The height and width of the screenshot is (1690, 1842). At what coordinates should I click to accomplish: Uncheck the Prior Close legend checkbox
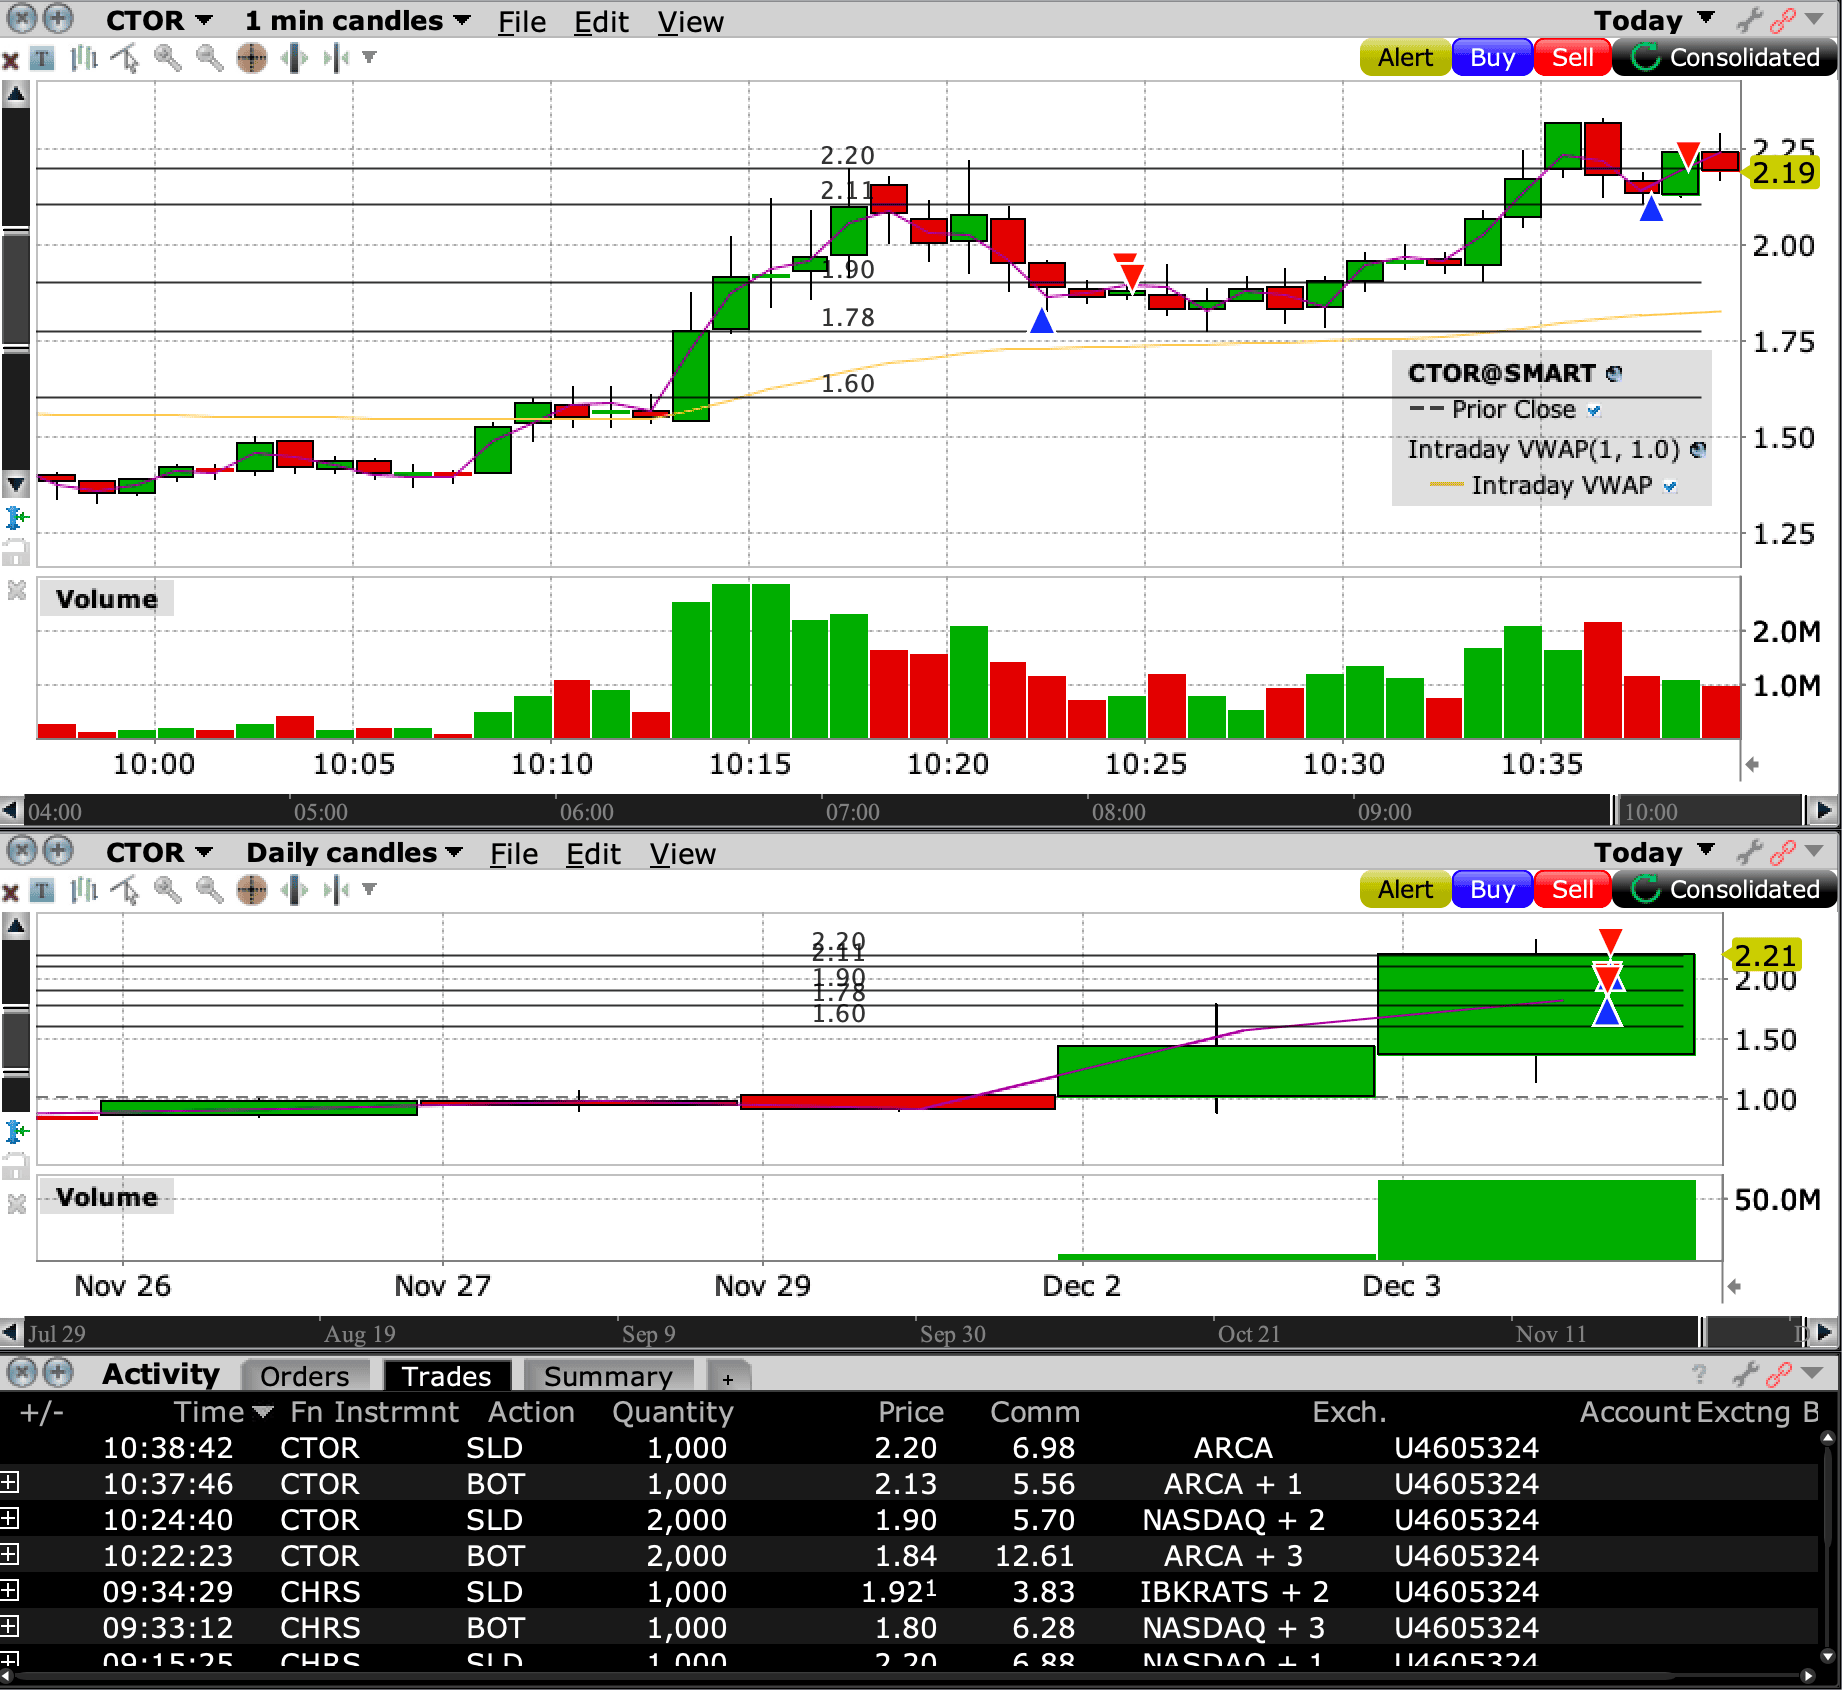pyautogui.click(x=1594, y=410)
